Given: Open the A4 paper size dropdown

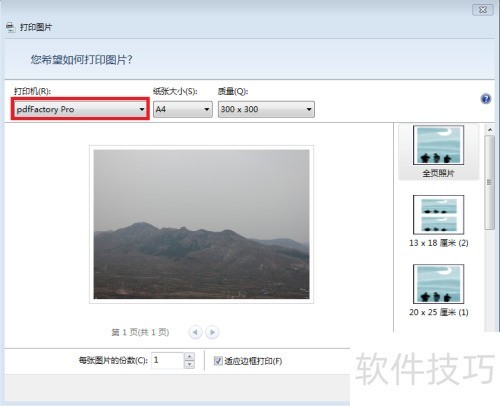Looking at the screenshot, I should click(183, 109).
